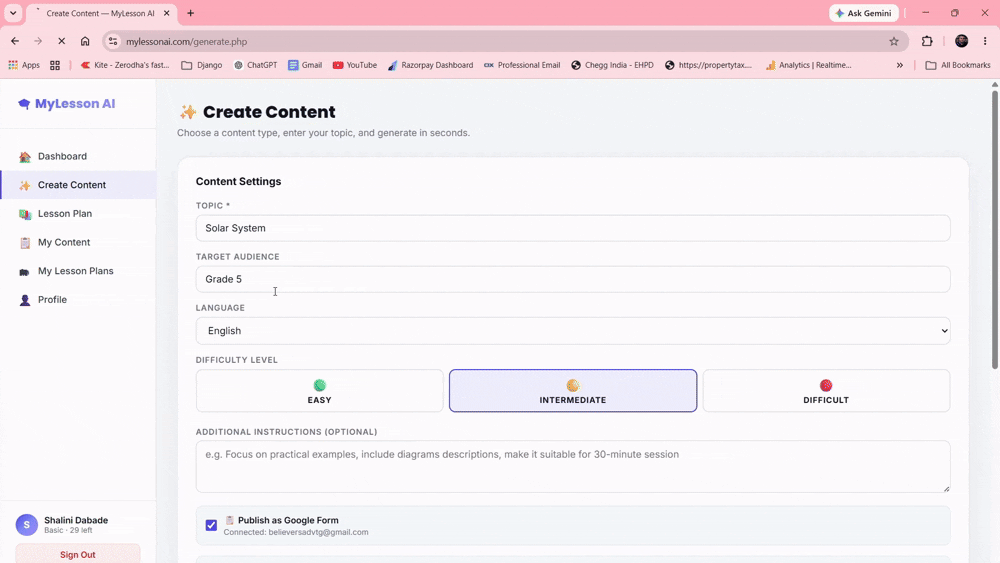Click the My Lesson Plans icon

click(x=24, y=272)
